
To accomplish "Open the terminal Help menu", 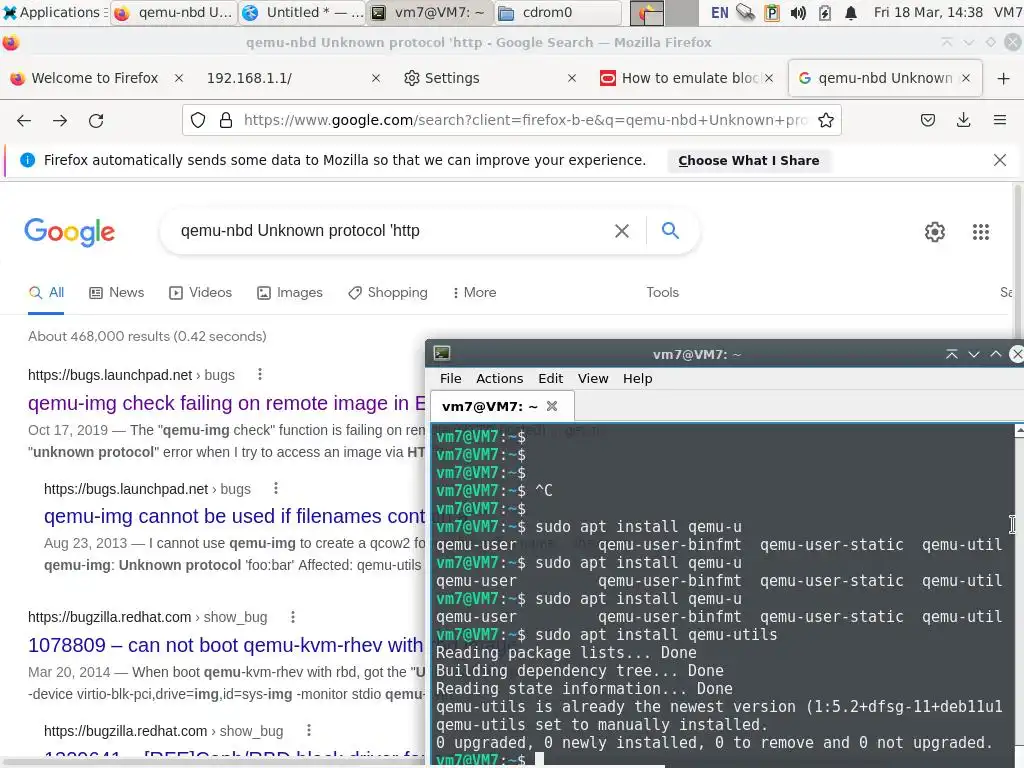I will tap(637, 379).
